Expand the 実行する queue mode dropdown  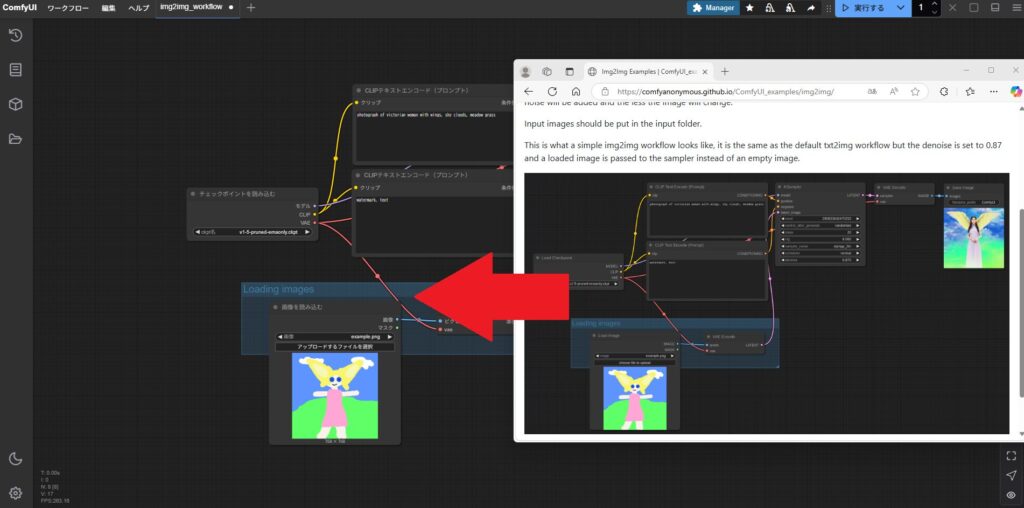(x=901, y=8)
